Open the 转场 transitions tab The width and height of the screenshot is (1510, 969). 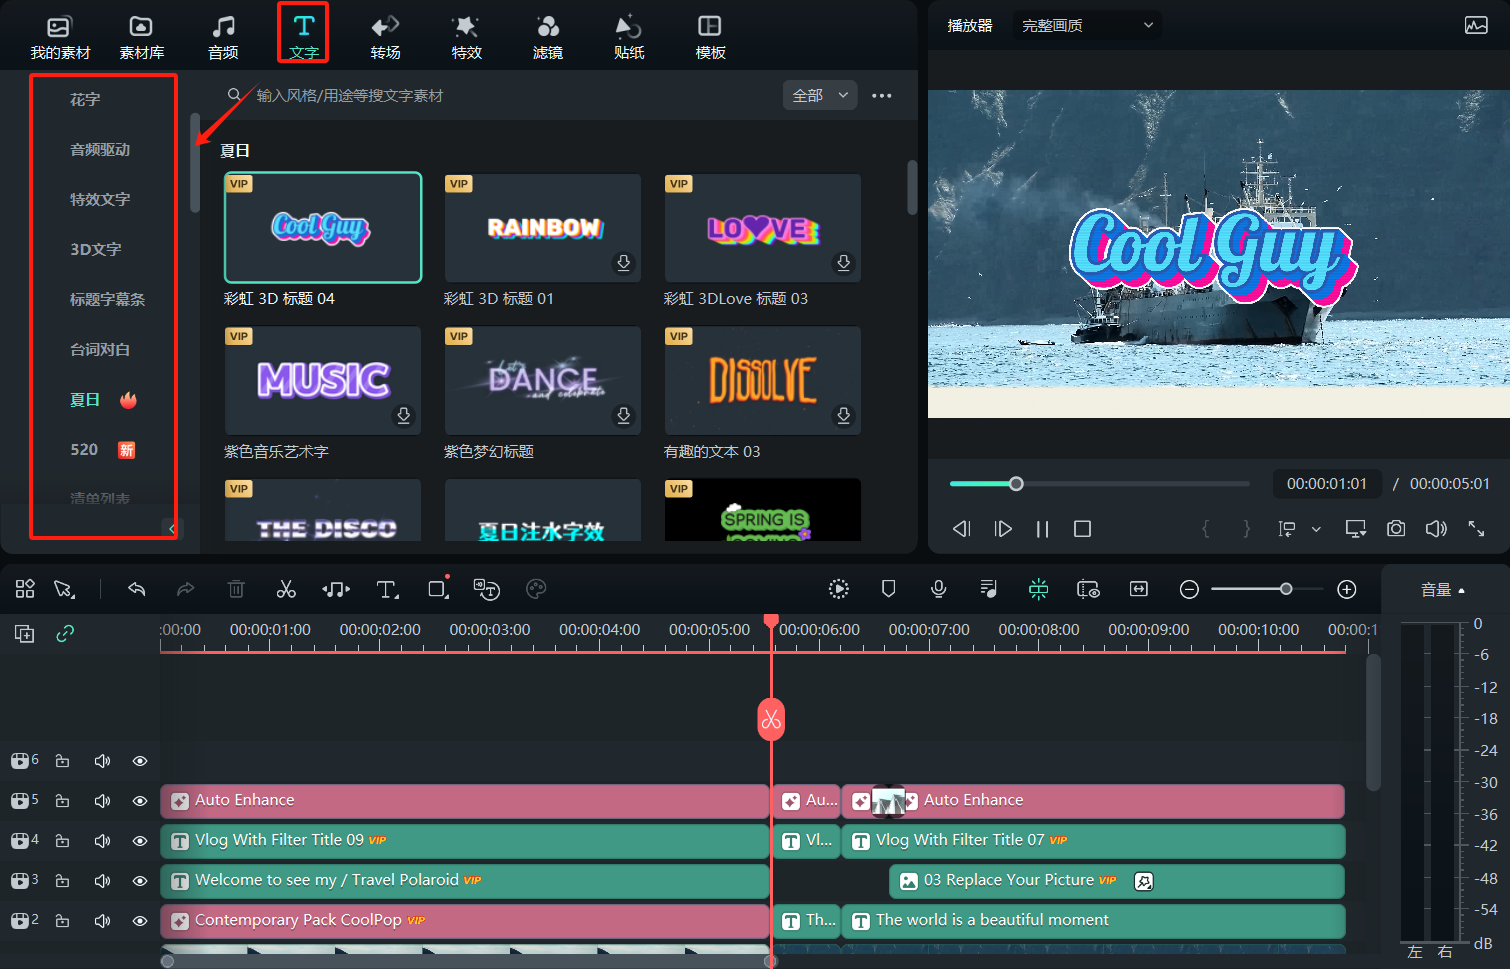(385, 38)
